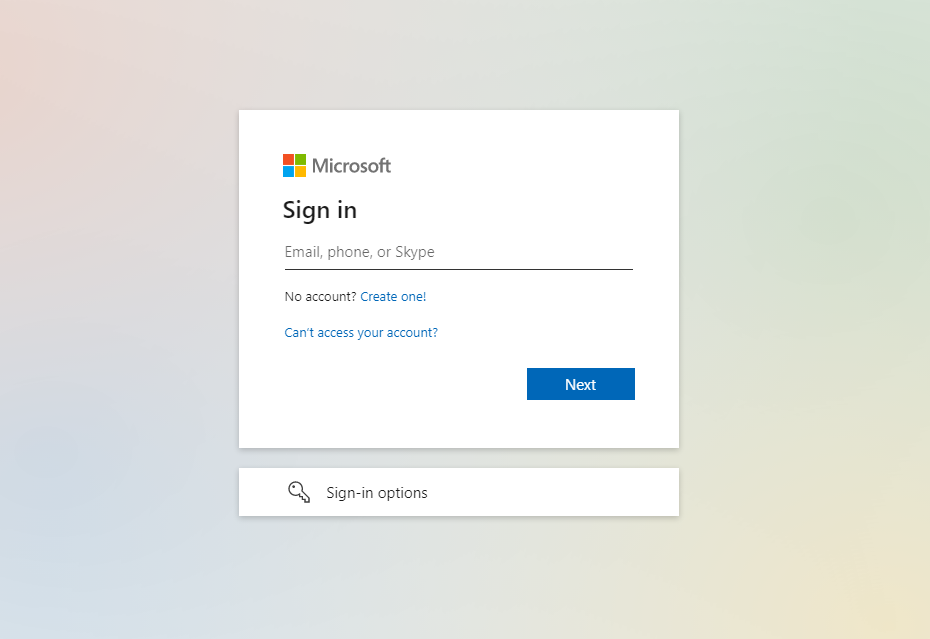Click the underline of the email field
The width and height of the screenshot is (930, 639).
click(x=458, y=269)
